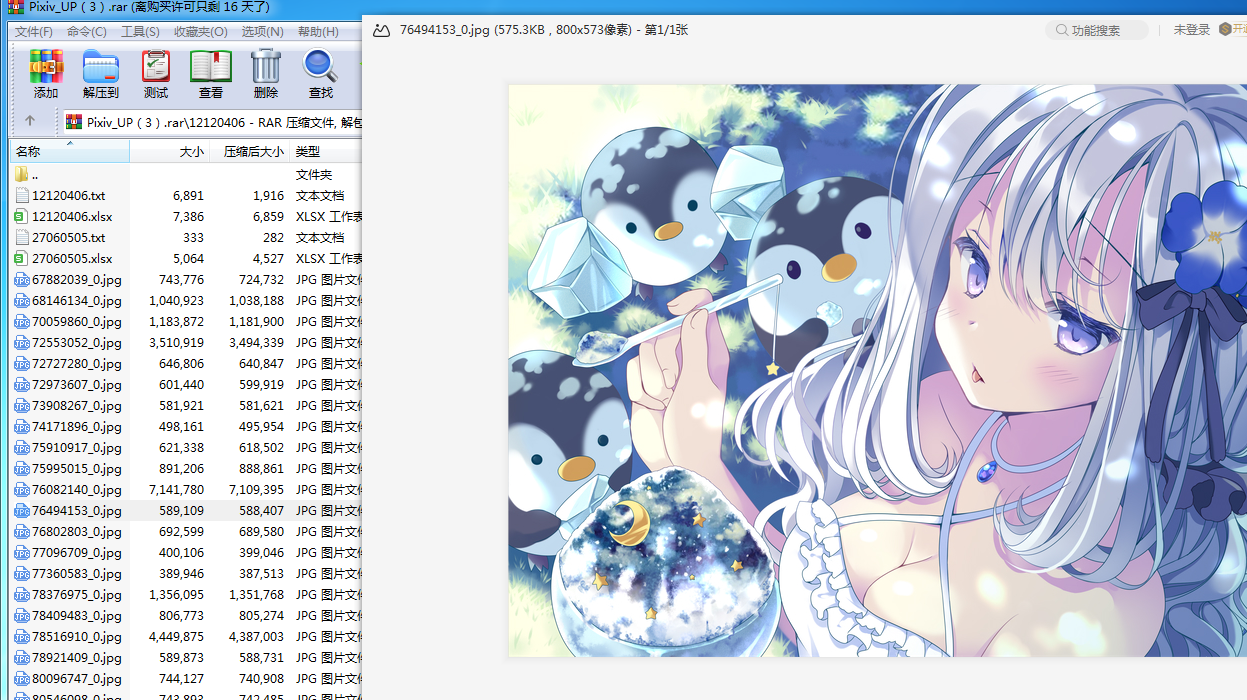Click the 添加 (Add) toolbar icon in WinRAR

point(46,67)
